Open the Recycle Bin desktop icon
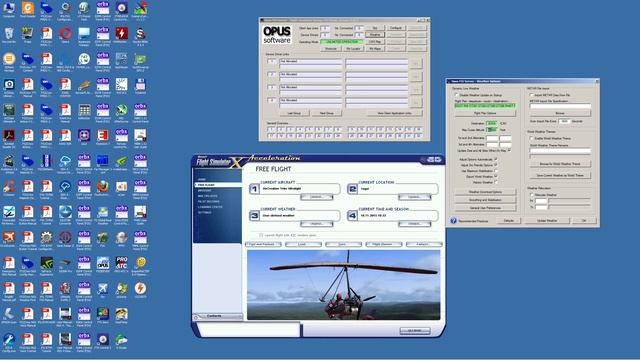 (x=9, y=33)
